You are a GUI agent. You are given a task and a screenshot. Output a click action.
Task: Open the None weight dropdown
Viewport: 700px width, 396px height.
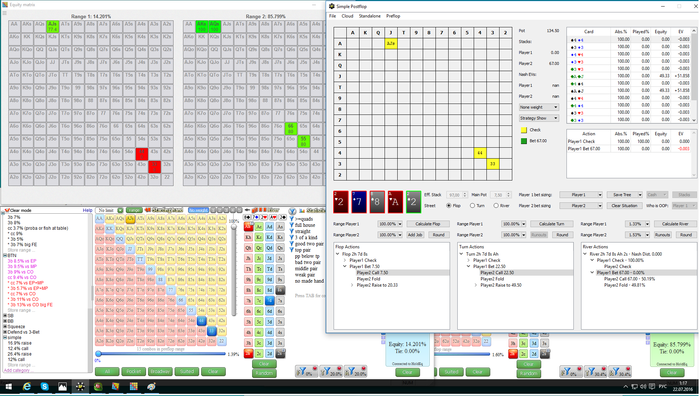coord(539,107)
